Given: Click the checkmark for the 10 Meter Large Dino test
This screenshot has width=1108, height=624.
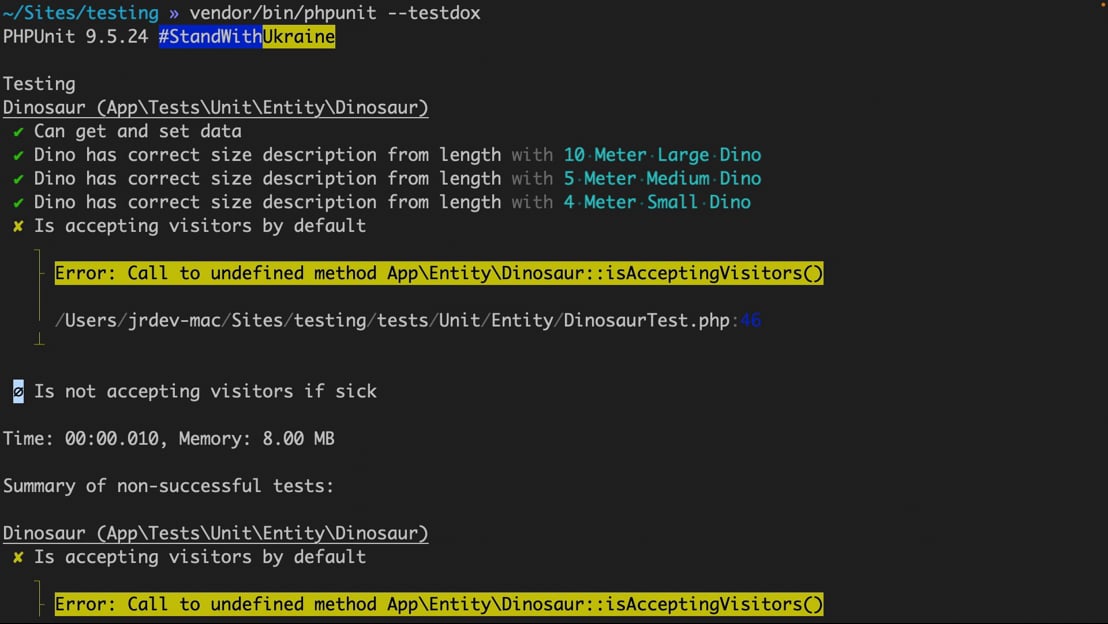Looking at the screenshot, I should 18,155.
